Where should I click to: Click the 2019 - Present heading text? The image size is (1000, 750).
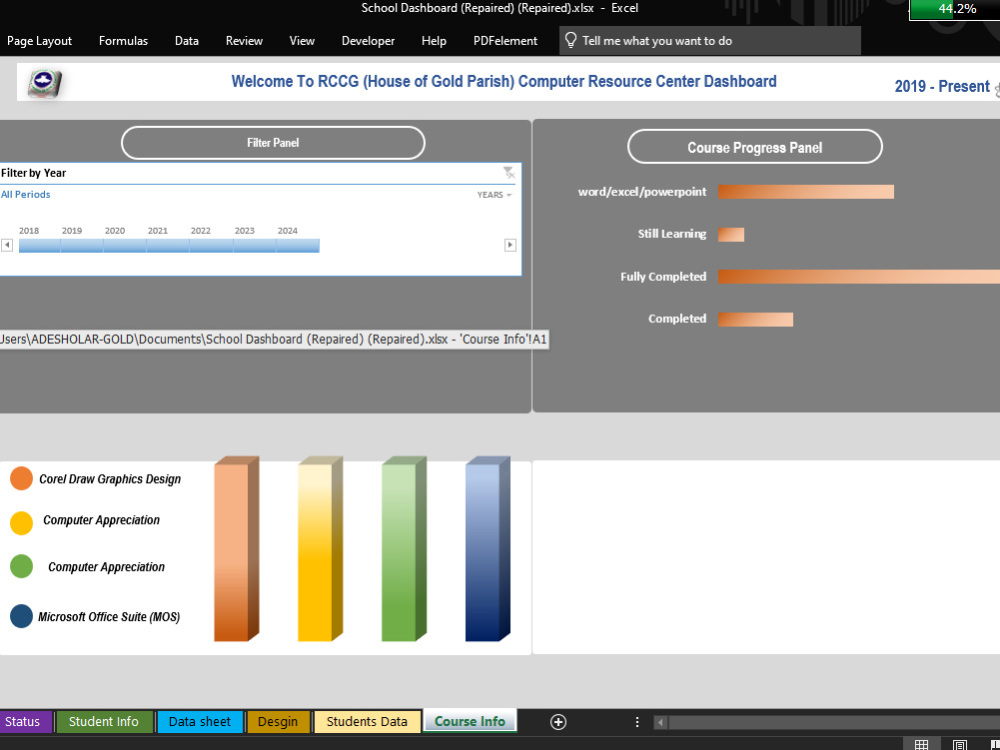[x=942, y=86]
